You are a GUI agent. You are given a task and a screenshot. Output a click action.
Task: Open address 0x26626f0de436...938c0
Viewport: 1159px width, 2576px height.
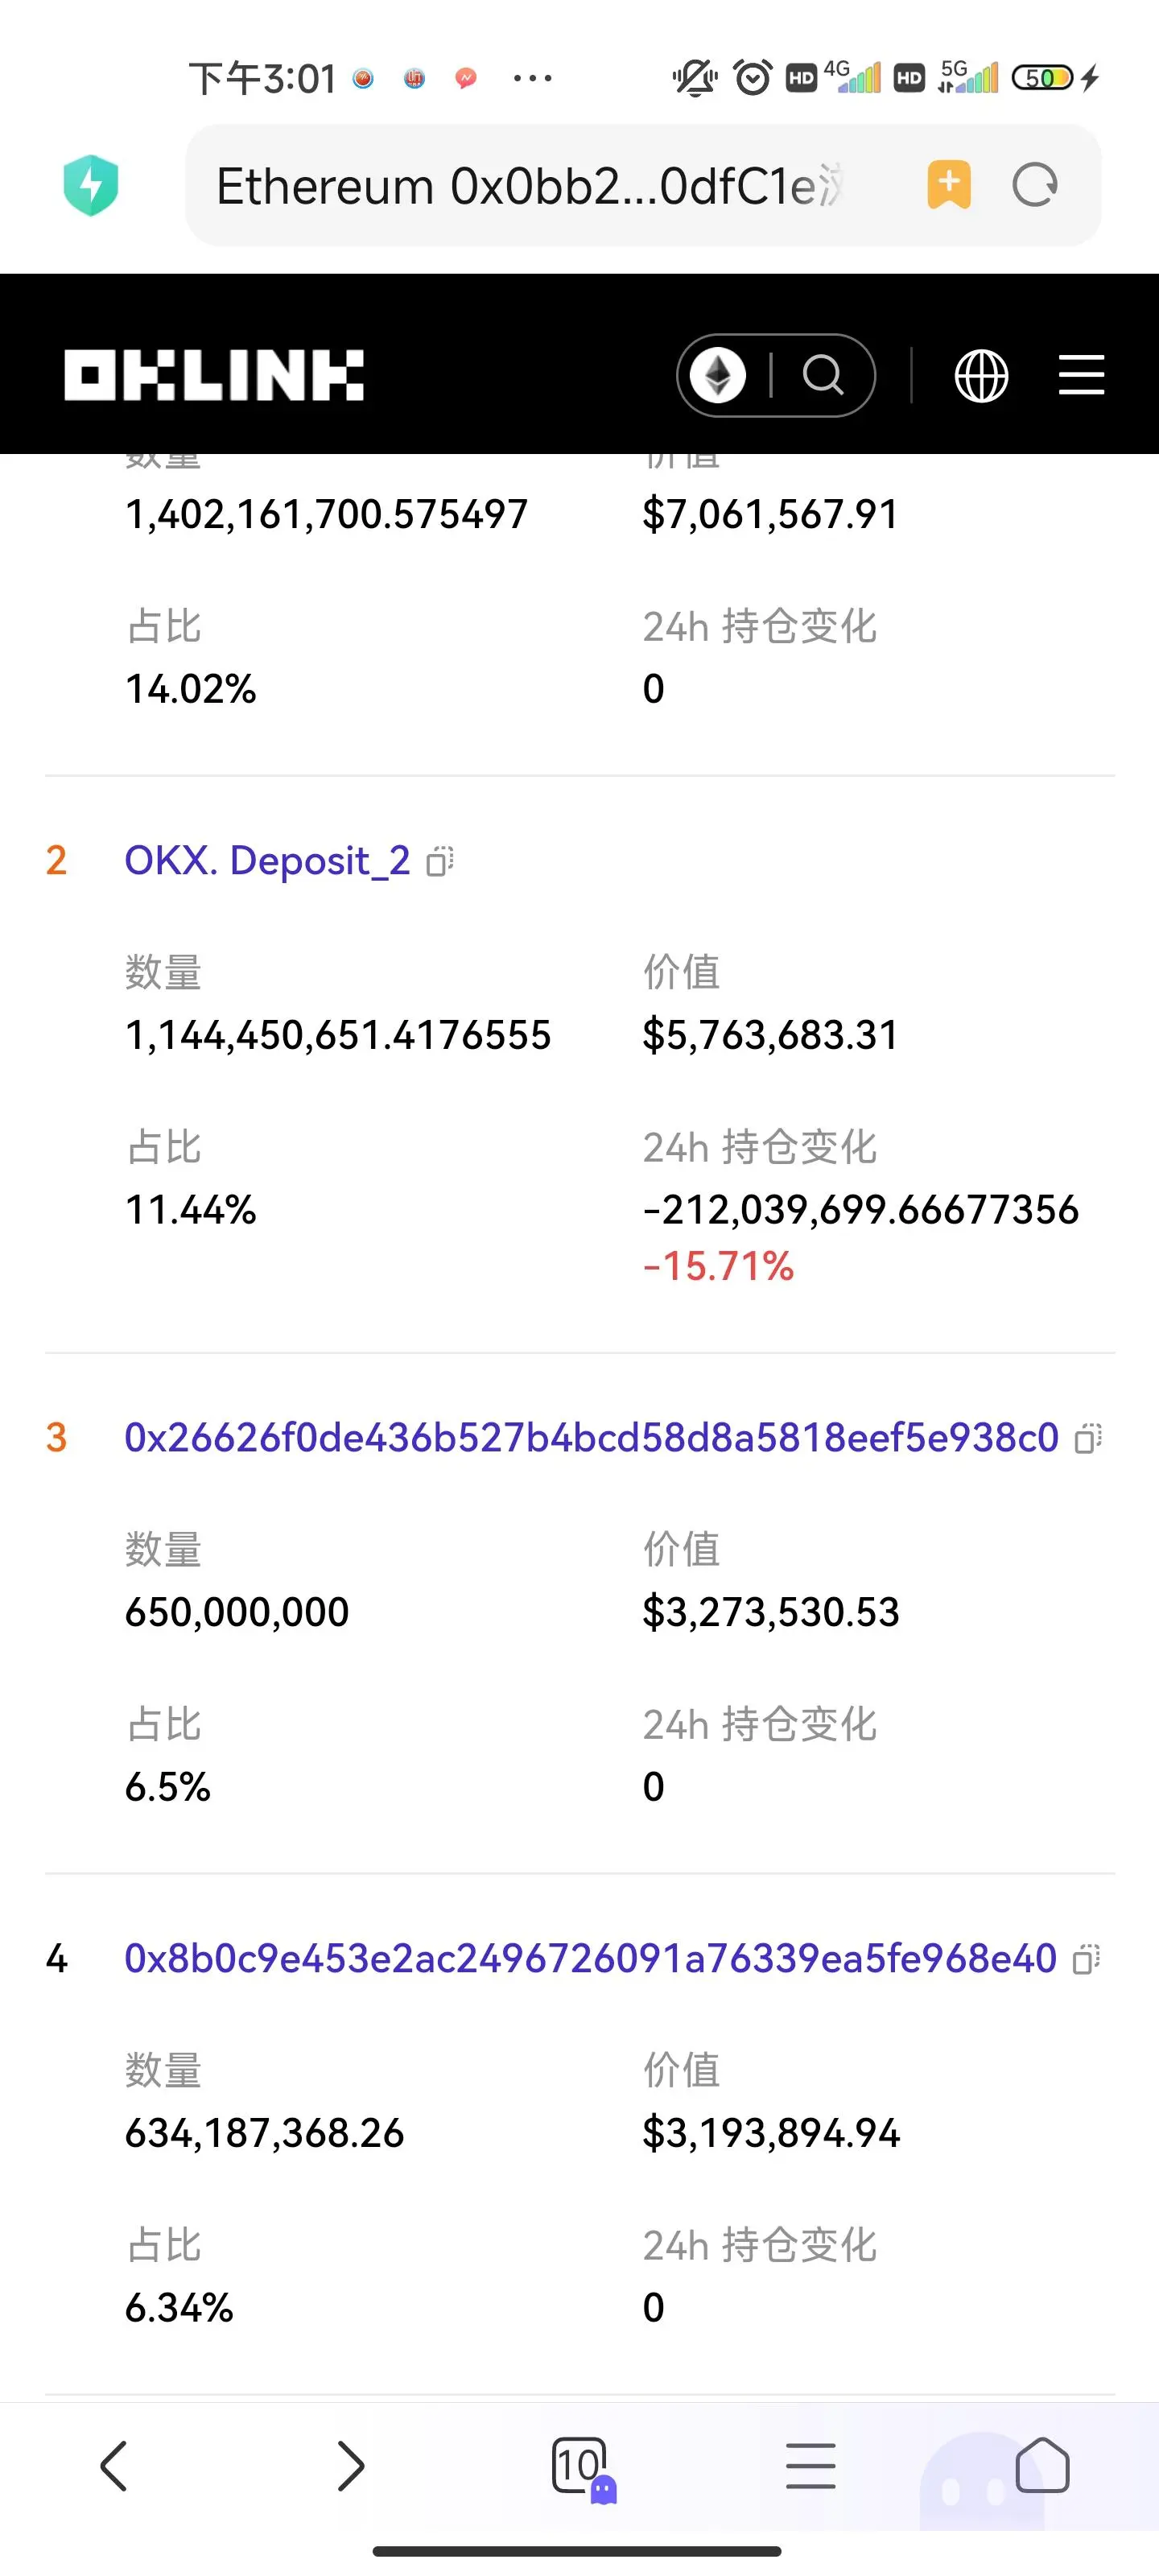591,1437
